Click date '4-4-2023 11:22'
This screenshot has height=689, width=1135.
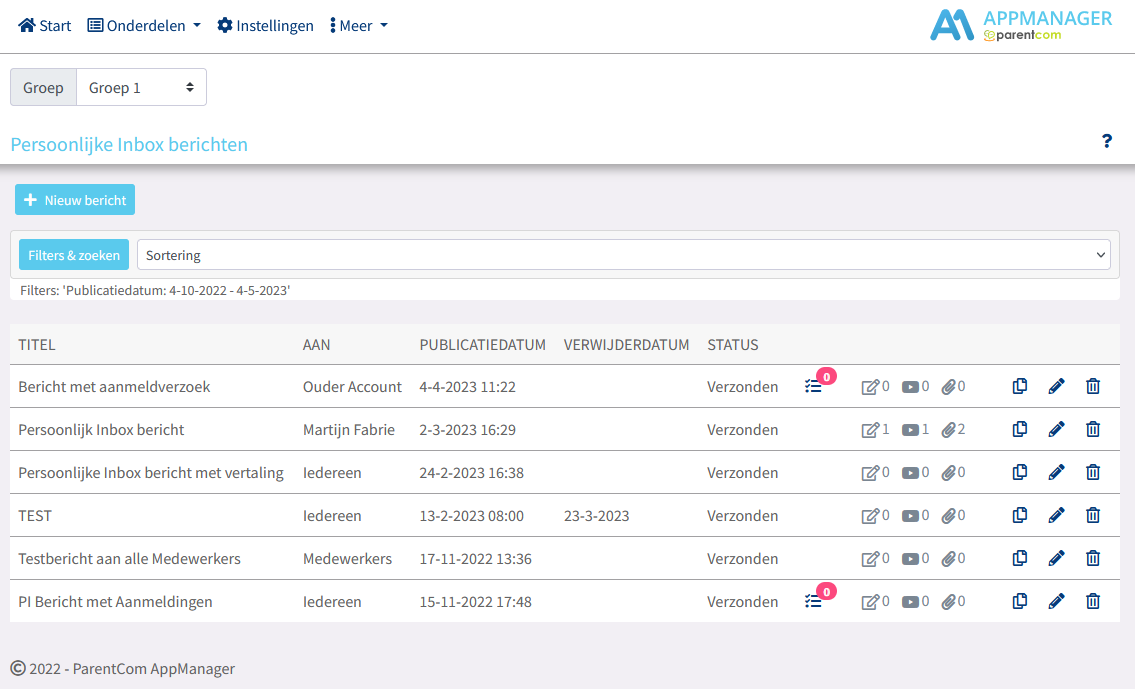click(468, 386)
